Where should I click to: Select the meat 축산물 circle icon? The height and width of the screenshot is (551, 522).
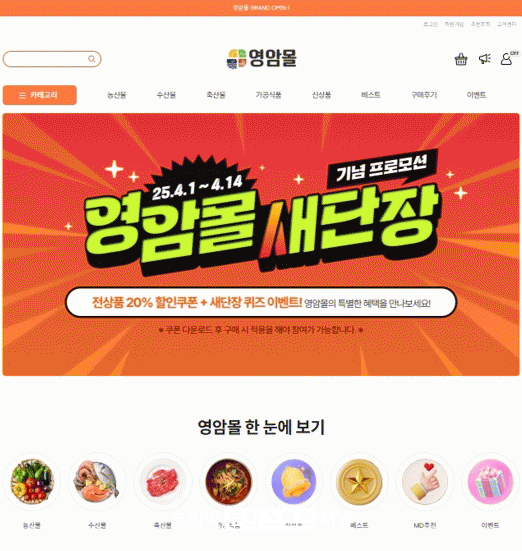pyautogui.click(x=163, y=481)
